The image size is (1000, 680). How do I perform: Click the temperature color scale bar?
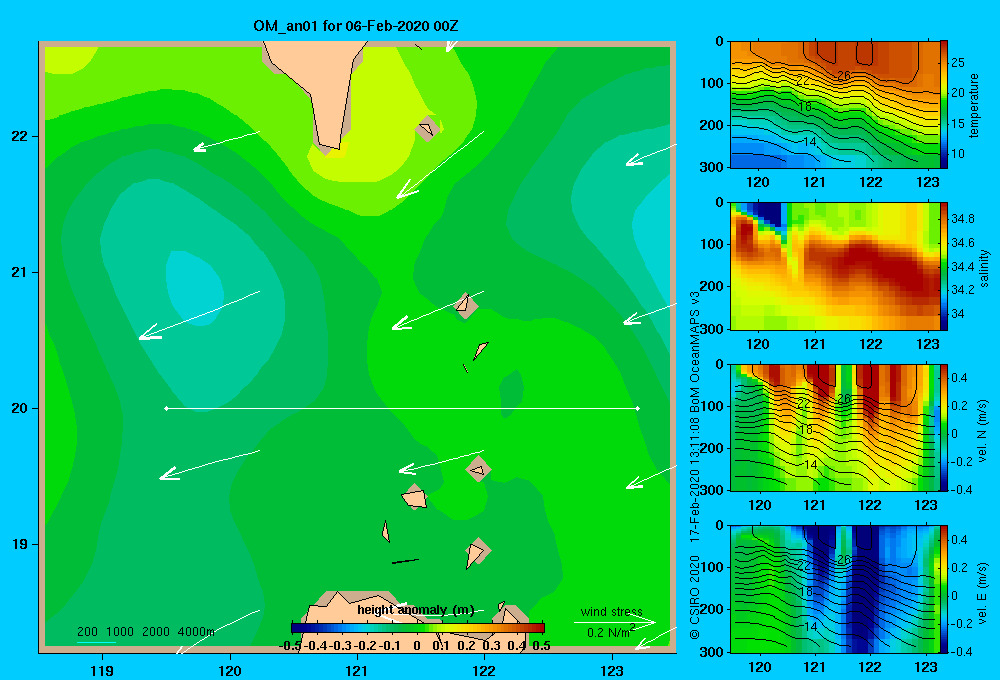tap(944, 105)
